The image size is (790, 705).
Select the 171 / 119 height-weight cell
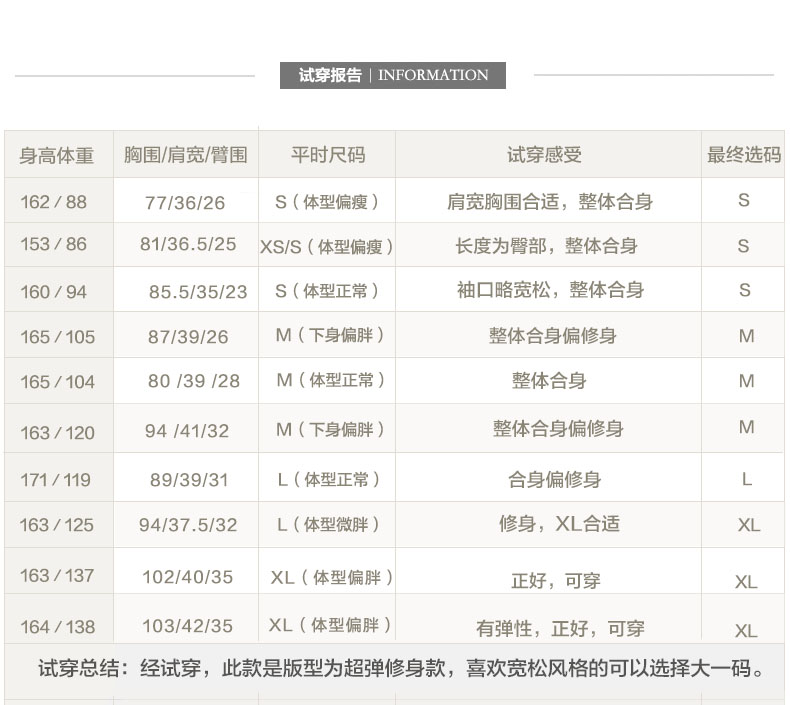pos(55,480)
